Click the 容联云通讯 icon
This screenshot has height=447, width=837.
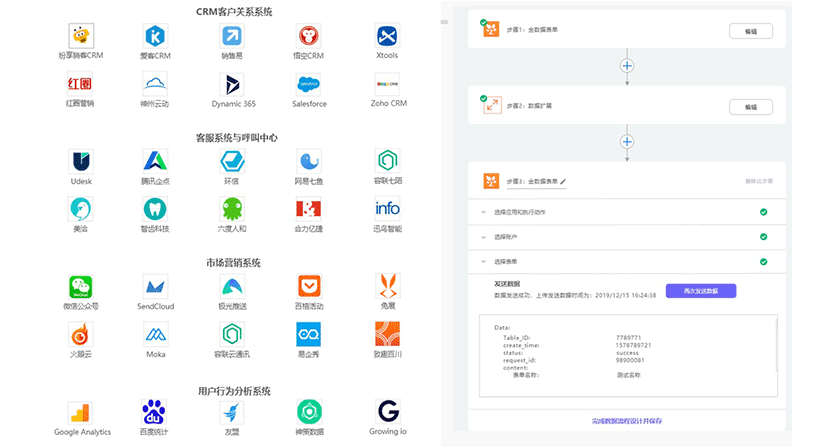[232, 334]
